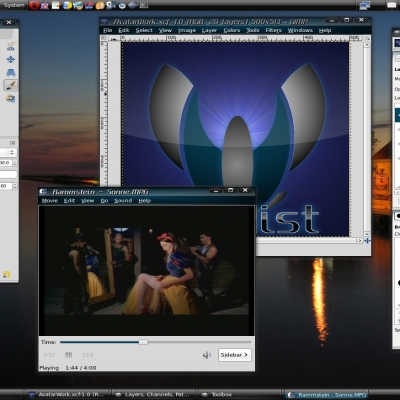Open the mode combo box in tool options
The height and width of the screenshot is (400, 400).
click(x=8, y=152)
